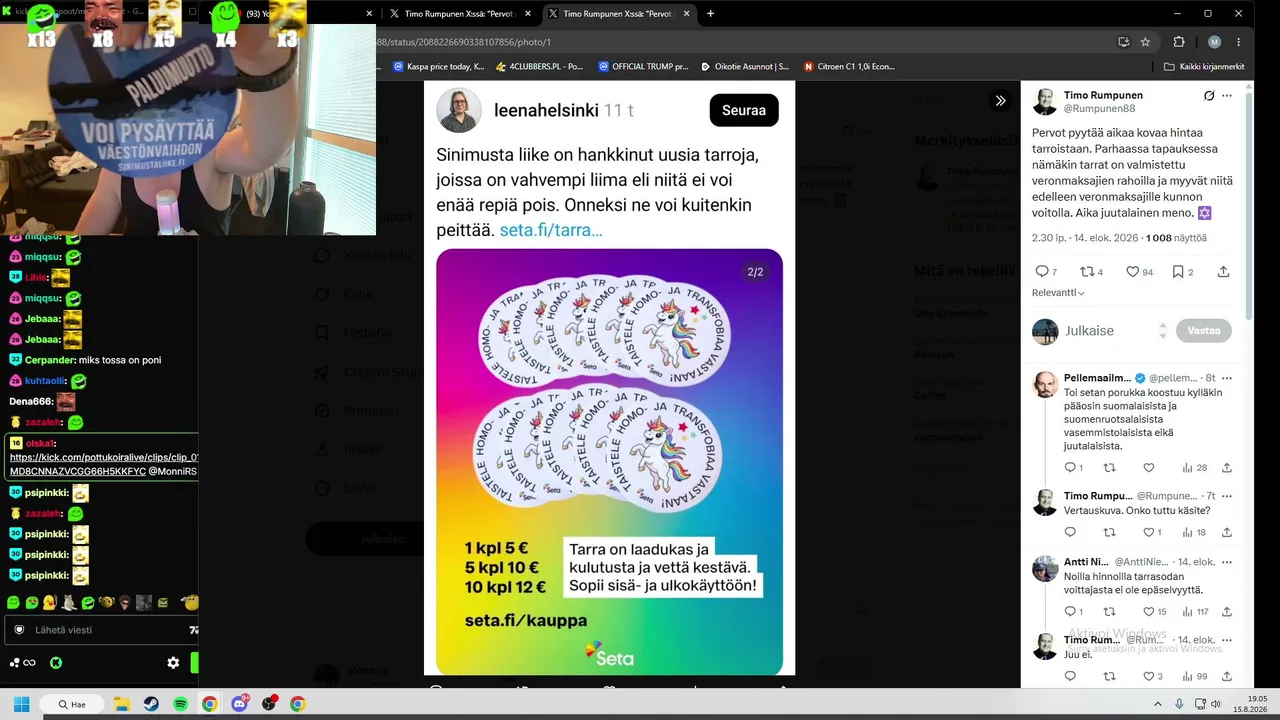
Task: Open Kick chat settings gear icon
Action: point(173,663)
